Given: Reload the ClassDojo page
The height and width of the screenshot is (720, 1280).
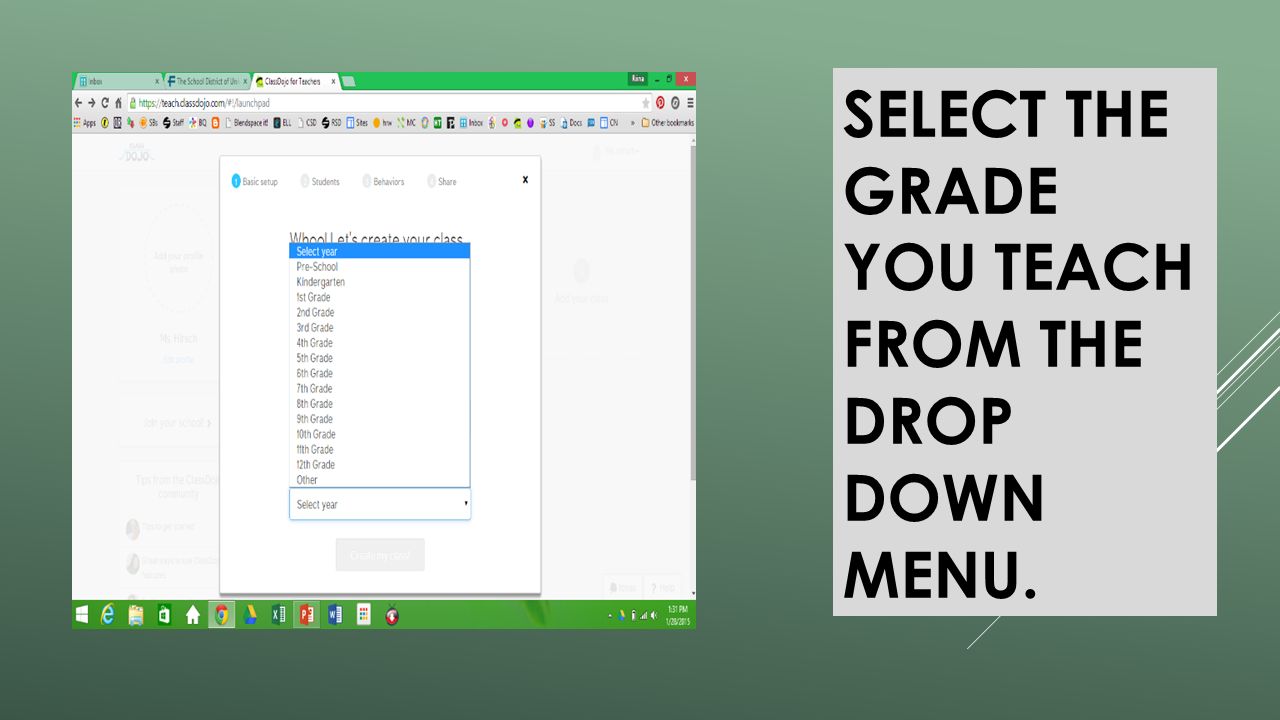Looking at the screenshot, I should click(105, 103).
